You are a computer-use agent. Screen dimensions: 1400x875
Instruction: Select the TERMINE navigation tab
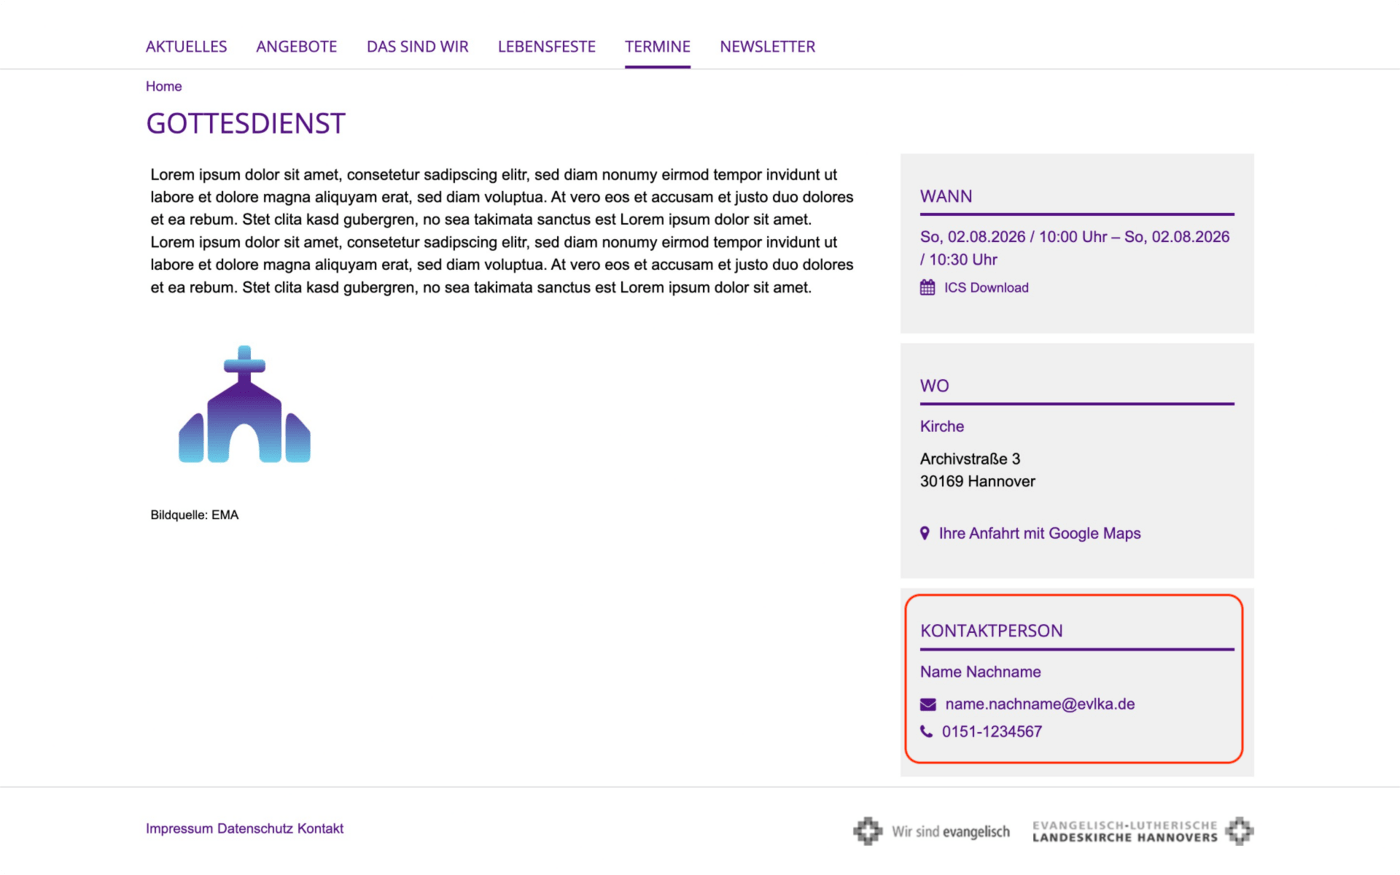tap(657, 46)
